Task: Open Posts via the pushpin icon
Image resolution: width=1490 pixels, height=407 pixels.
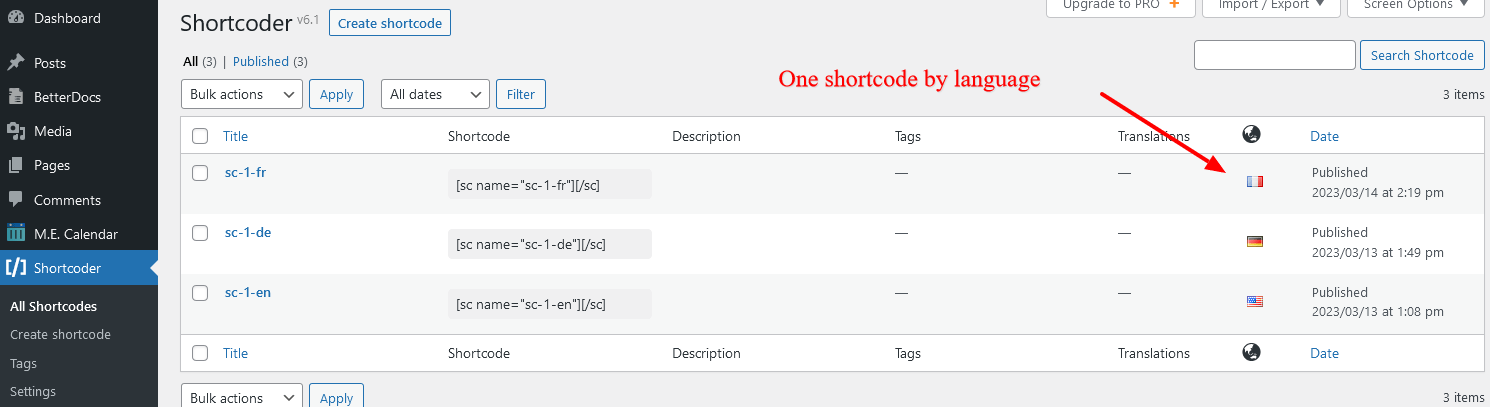Action: [16, 63]
